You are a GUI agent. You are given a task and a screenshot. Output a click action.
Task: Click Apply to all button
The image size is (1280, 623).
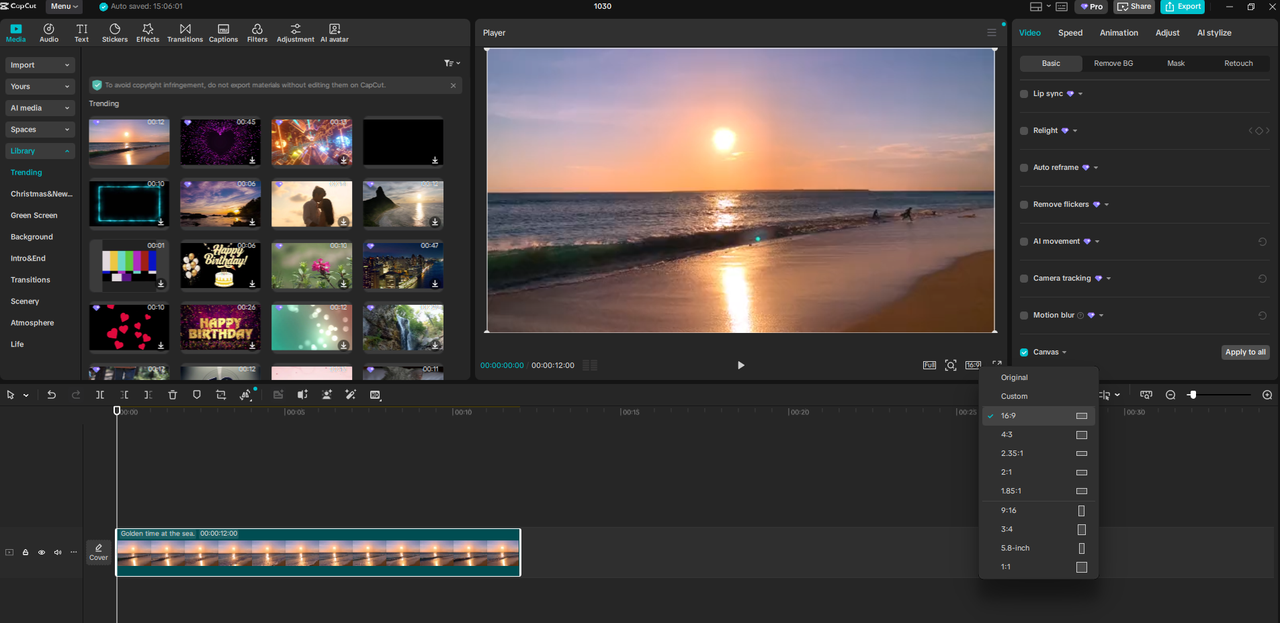point(1245,351)
